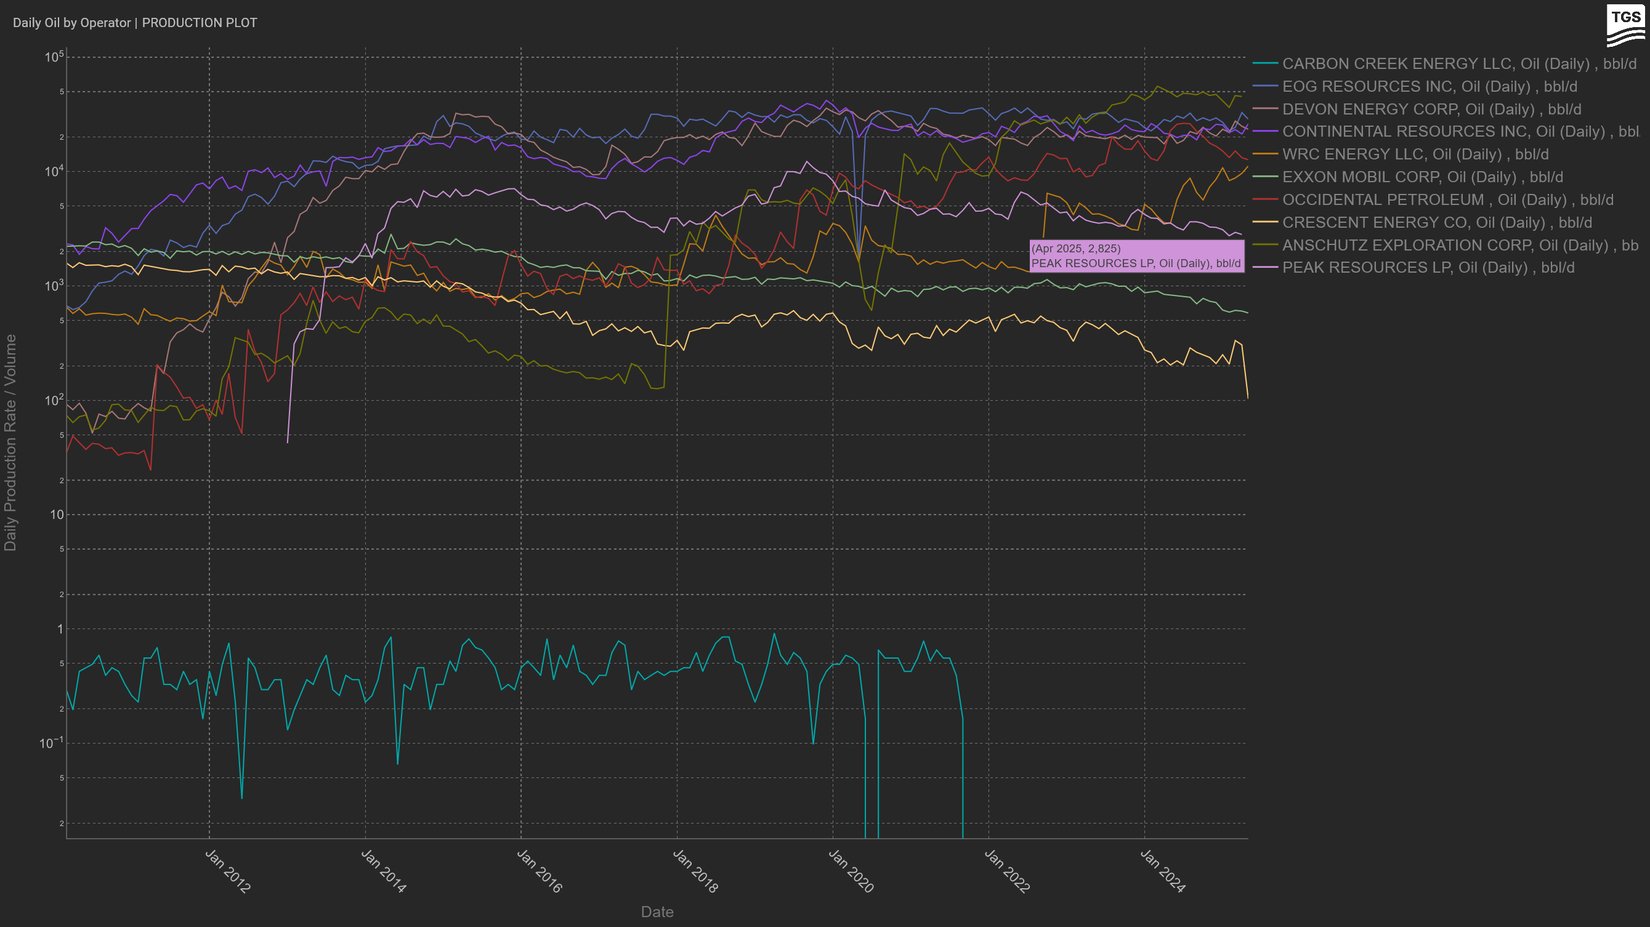Click the chart title Daily Oil by Operator
1650x927 pixels.
tap(135, 23)
